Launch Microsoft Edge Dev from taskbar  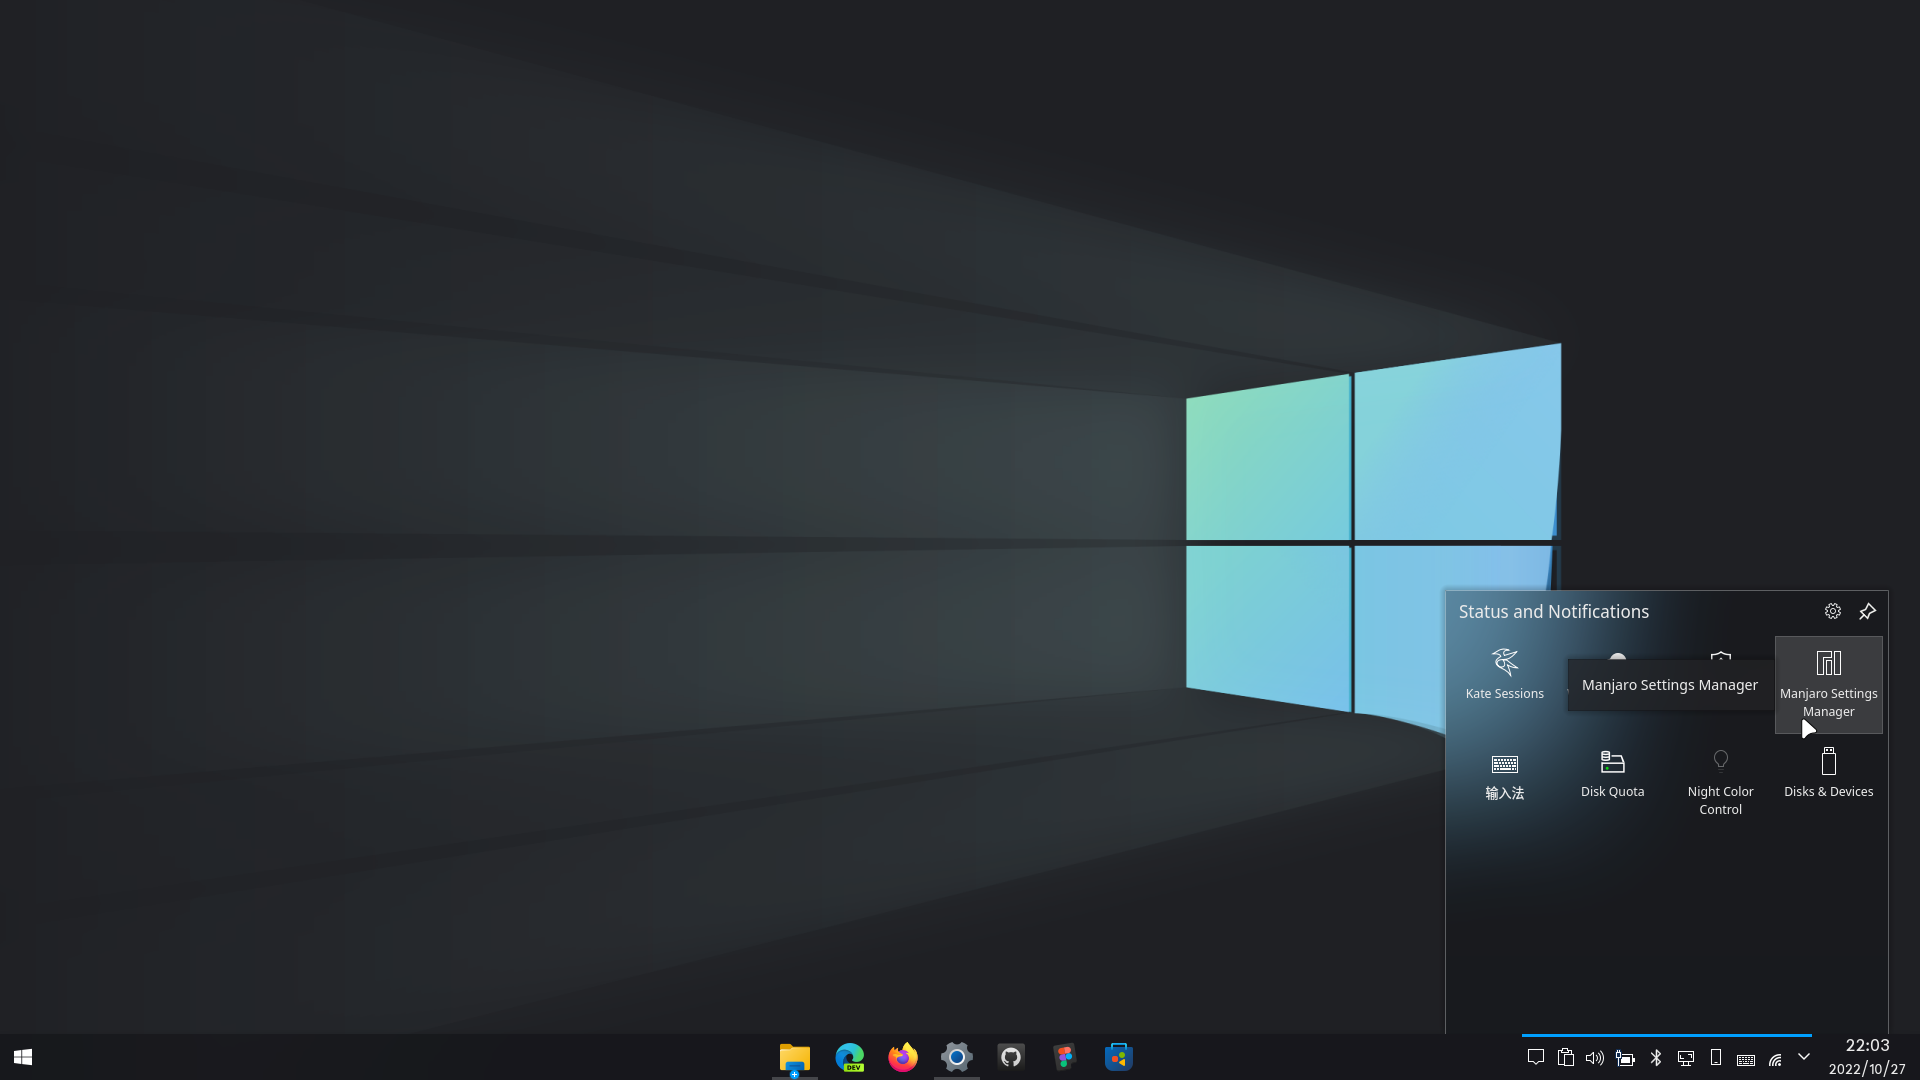tap(849, 1057)
